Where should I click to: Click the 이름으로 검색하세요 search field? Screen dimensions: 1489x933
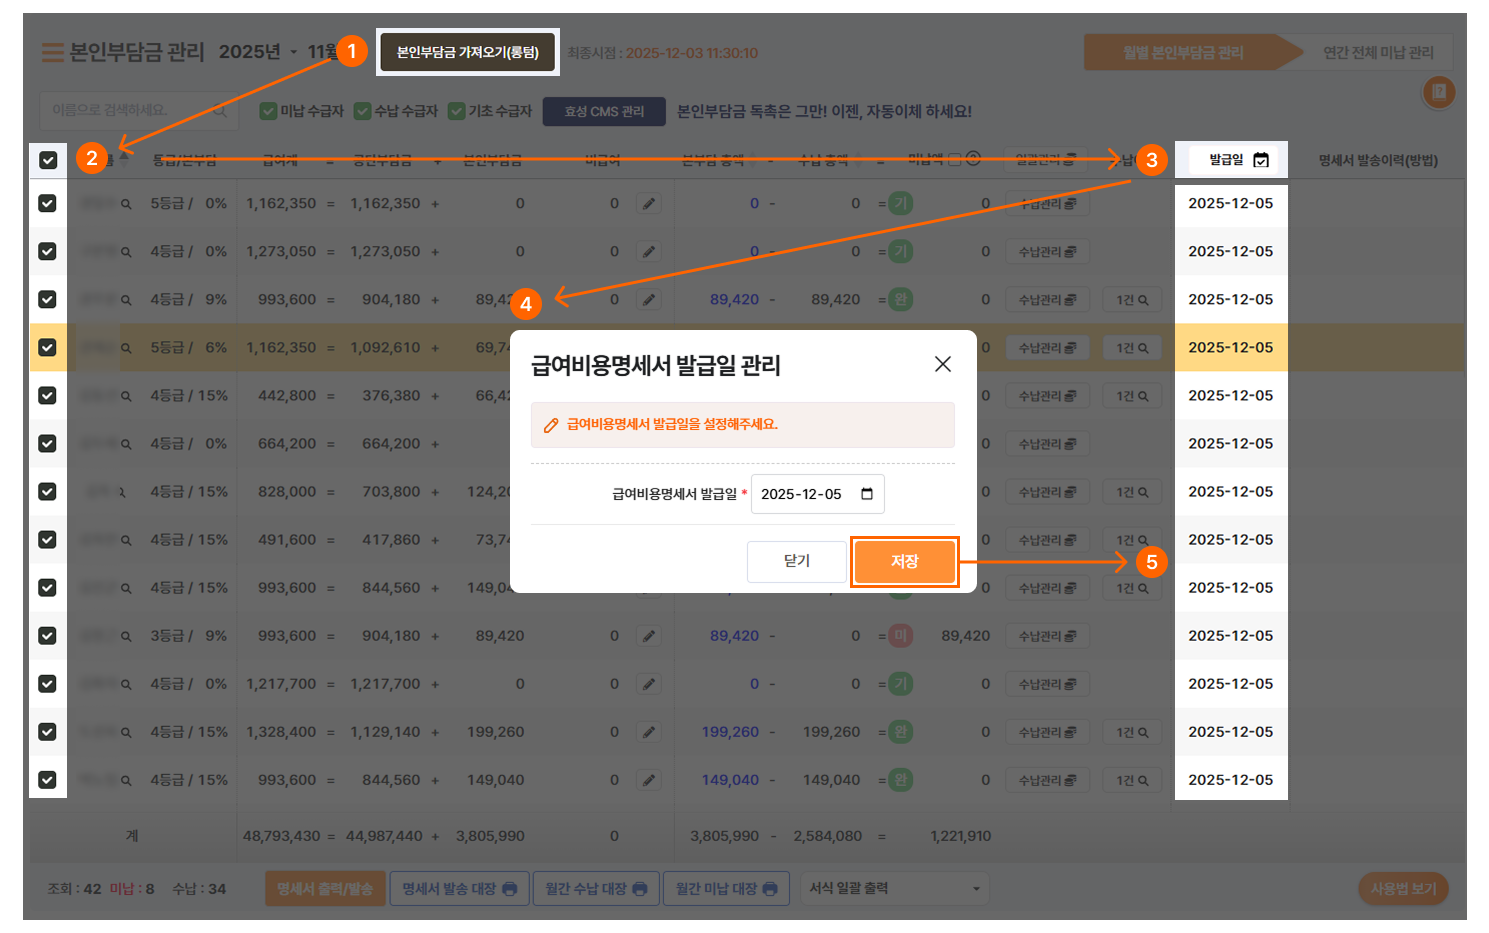[x=125, y=110]
